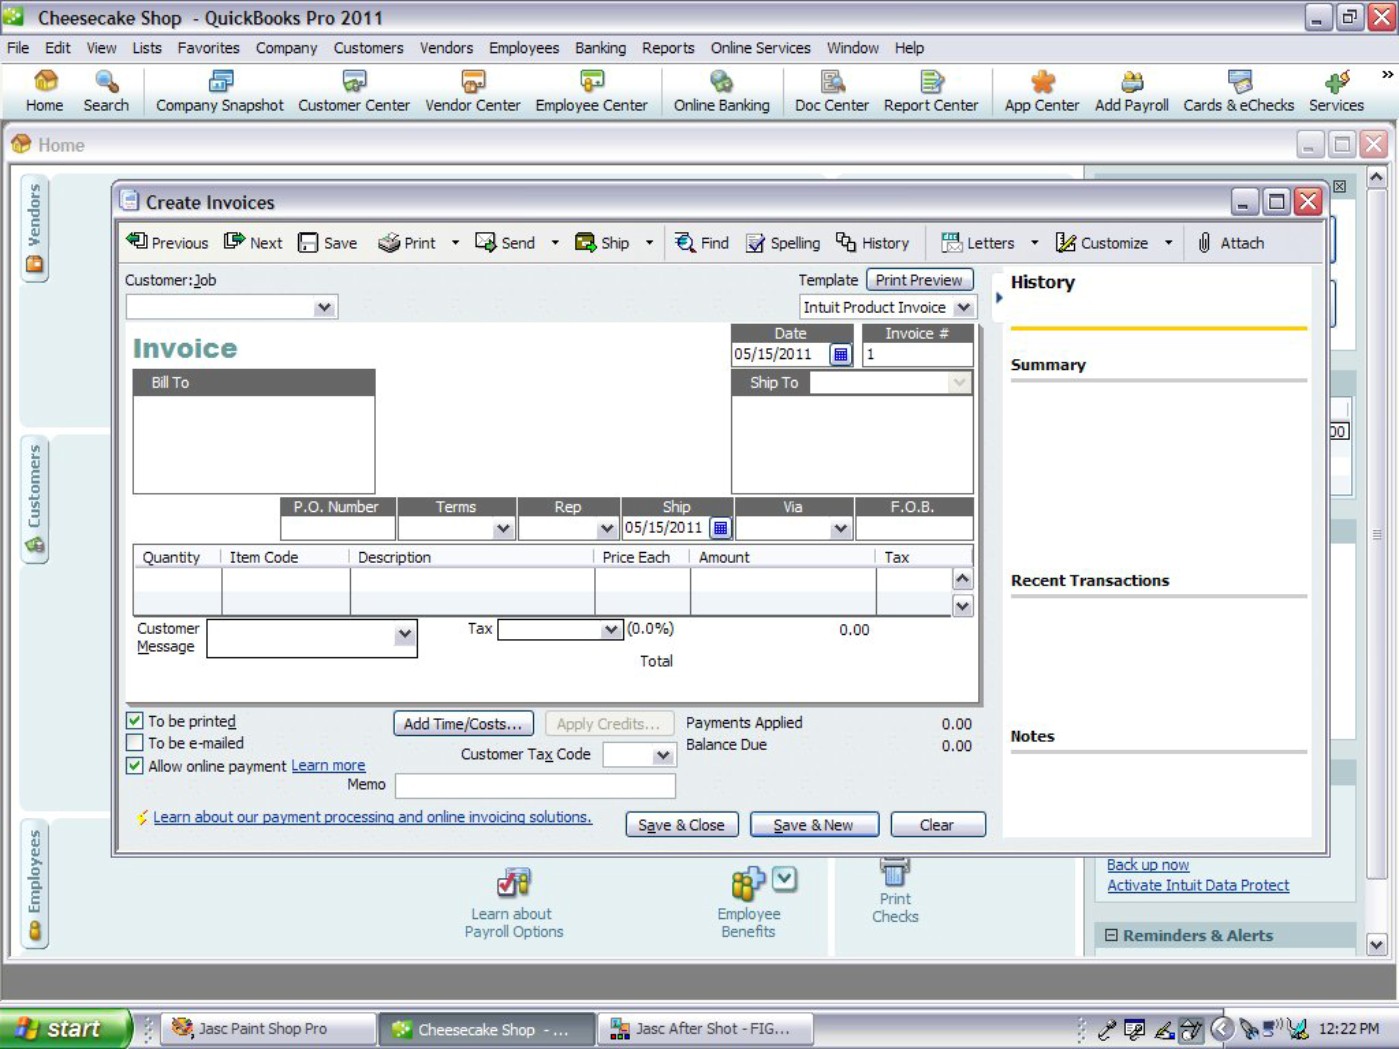This screenshot has width=1399, height=1049.
Task: Toggle Allow online payment checkbox
Action: (134, 765)
